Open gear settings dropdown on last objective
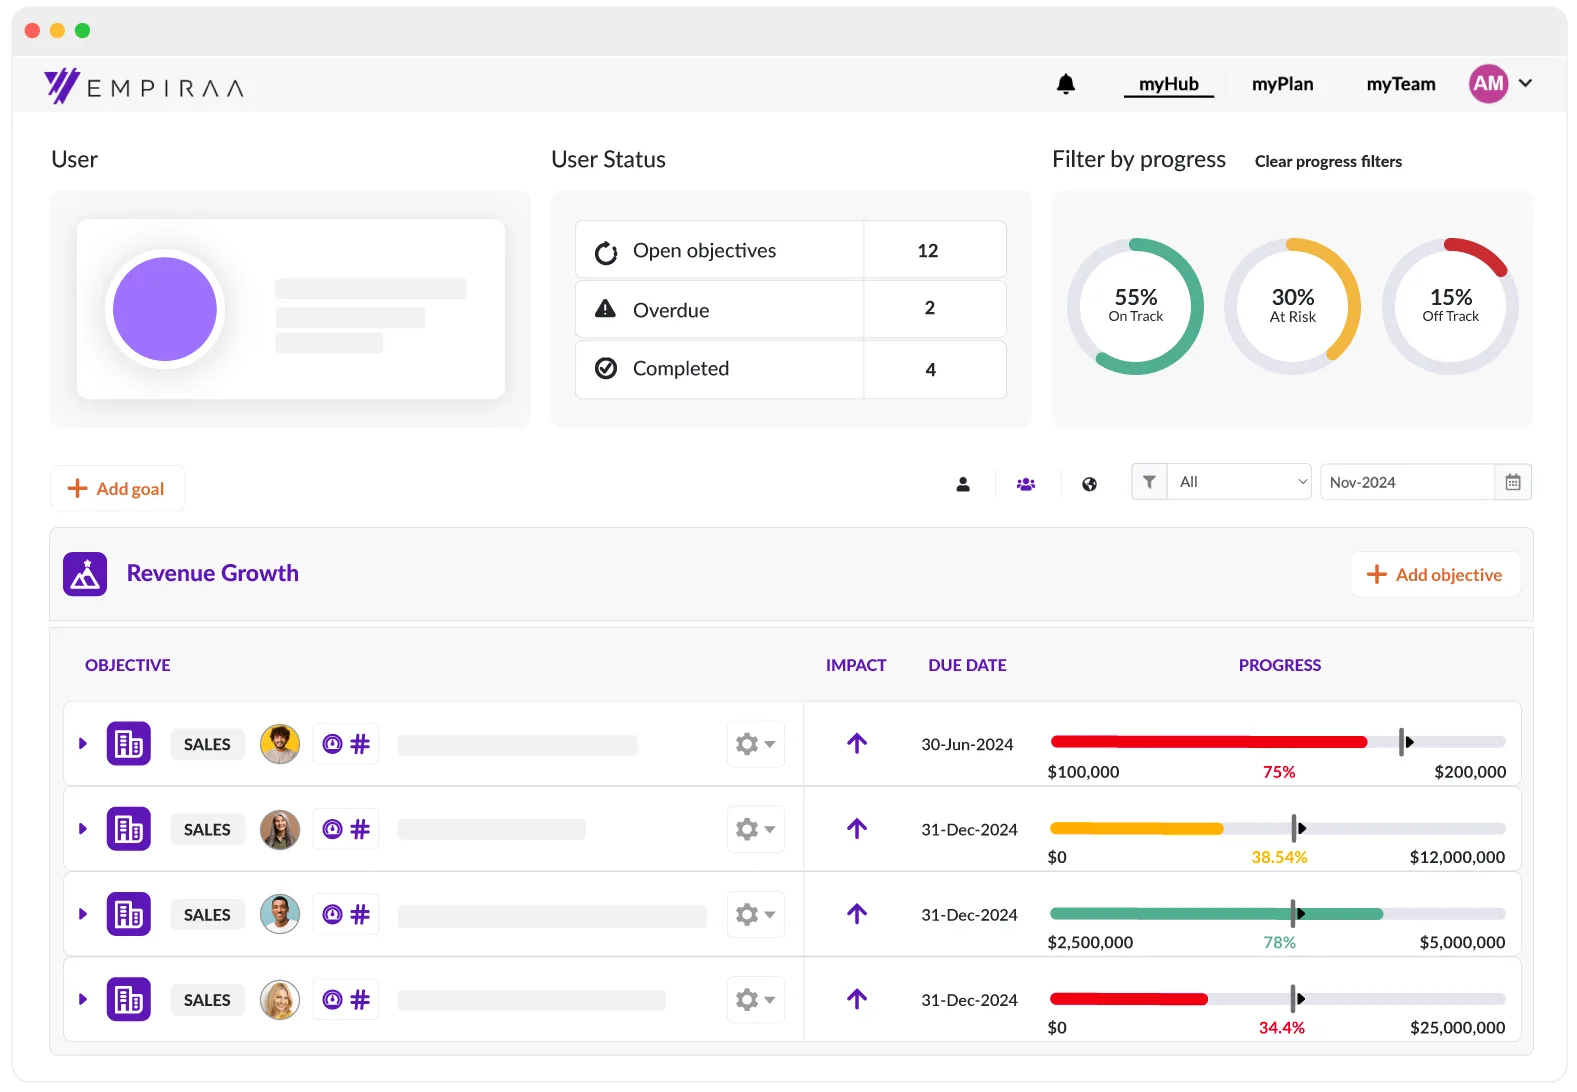Viewport: 1577px width, 1092px height. 755,1000
